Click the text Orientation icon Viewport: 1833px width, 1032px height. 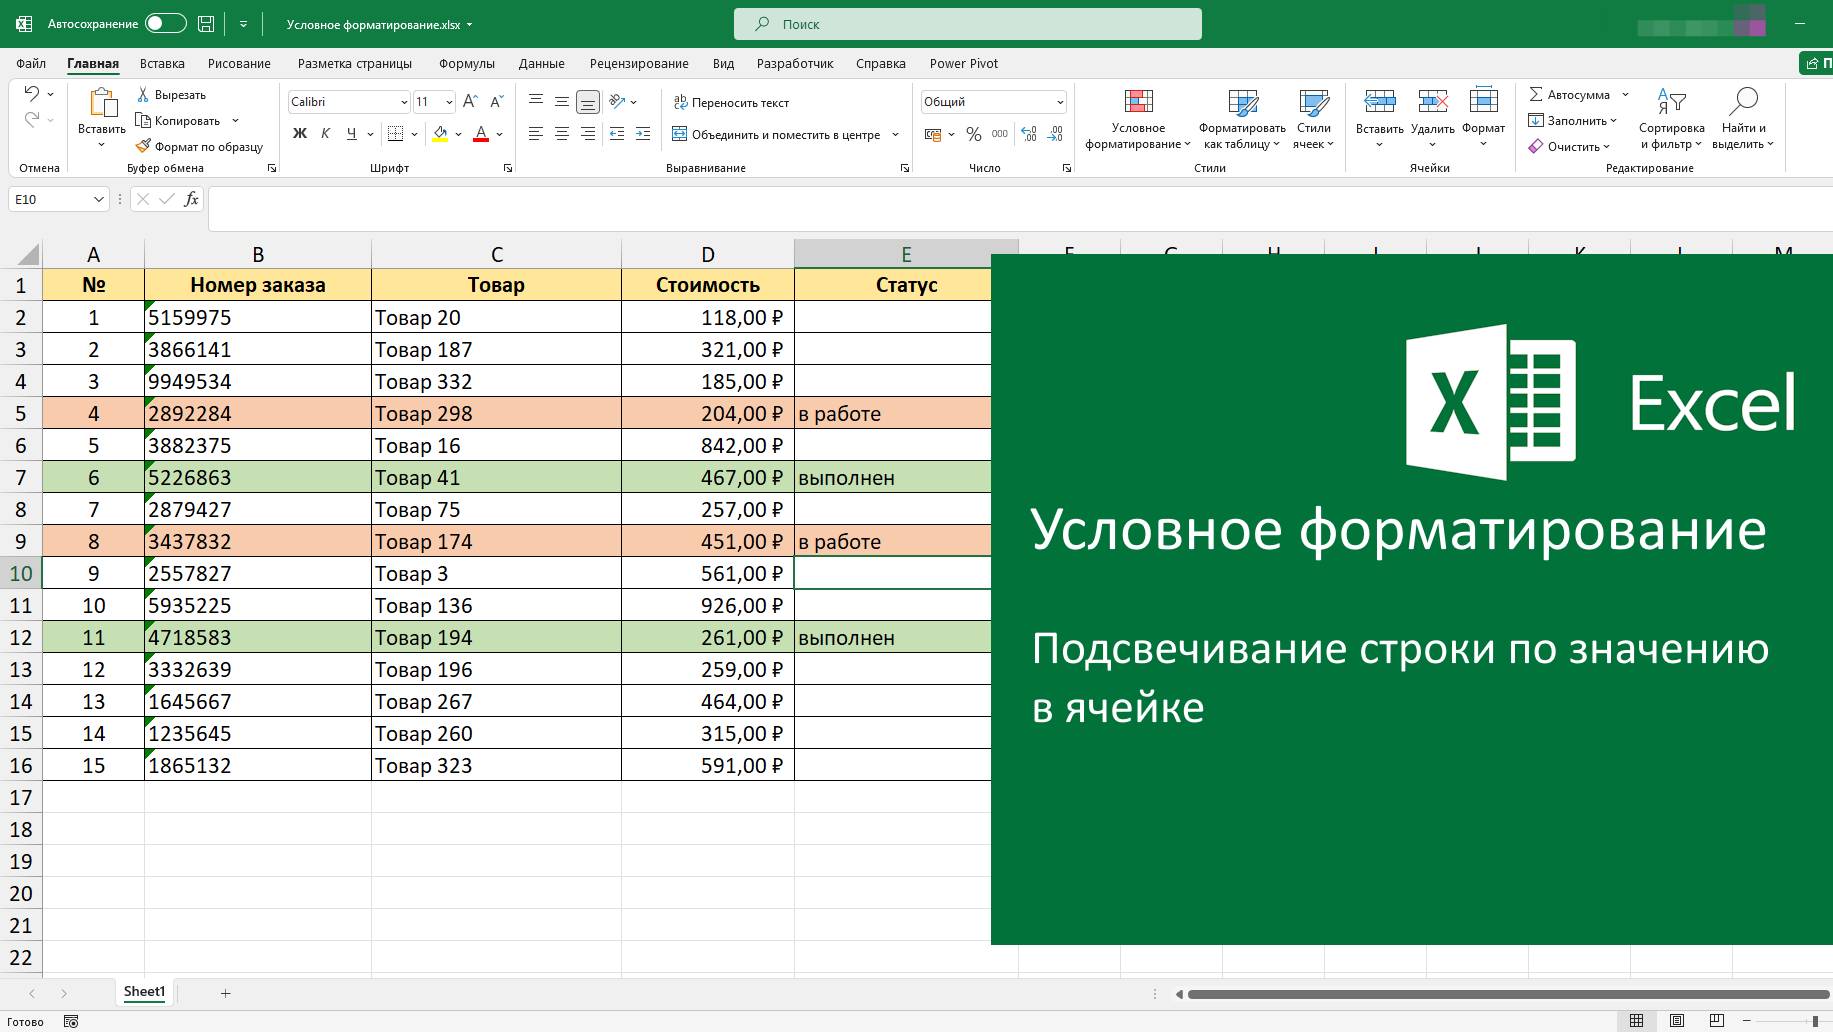[617, 101]
